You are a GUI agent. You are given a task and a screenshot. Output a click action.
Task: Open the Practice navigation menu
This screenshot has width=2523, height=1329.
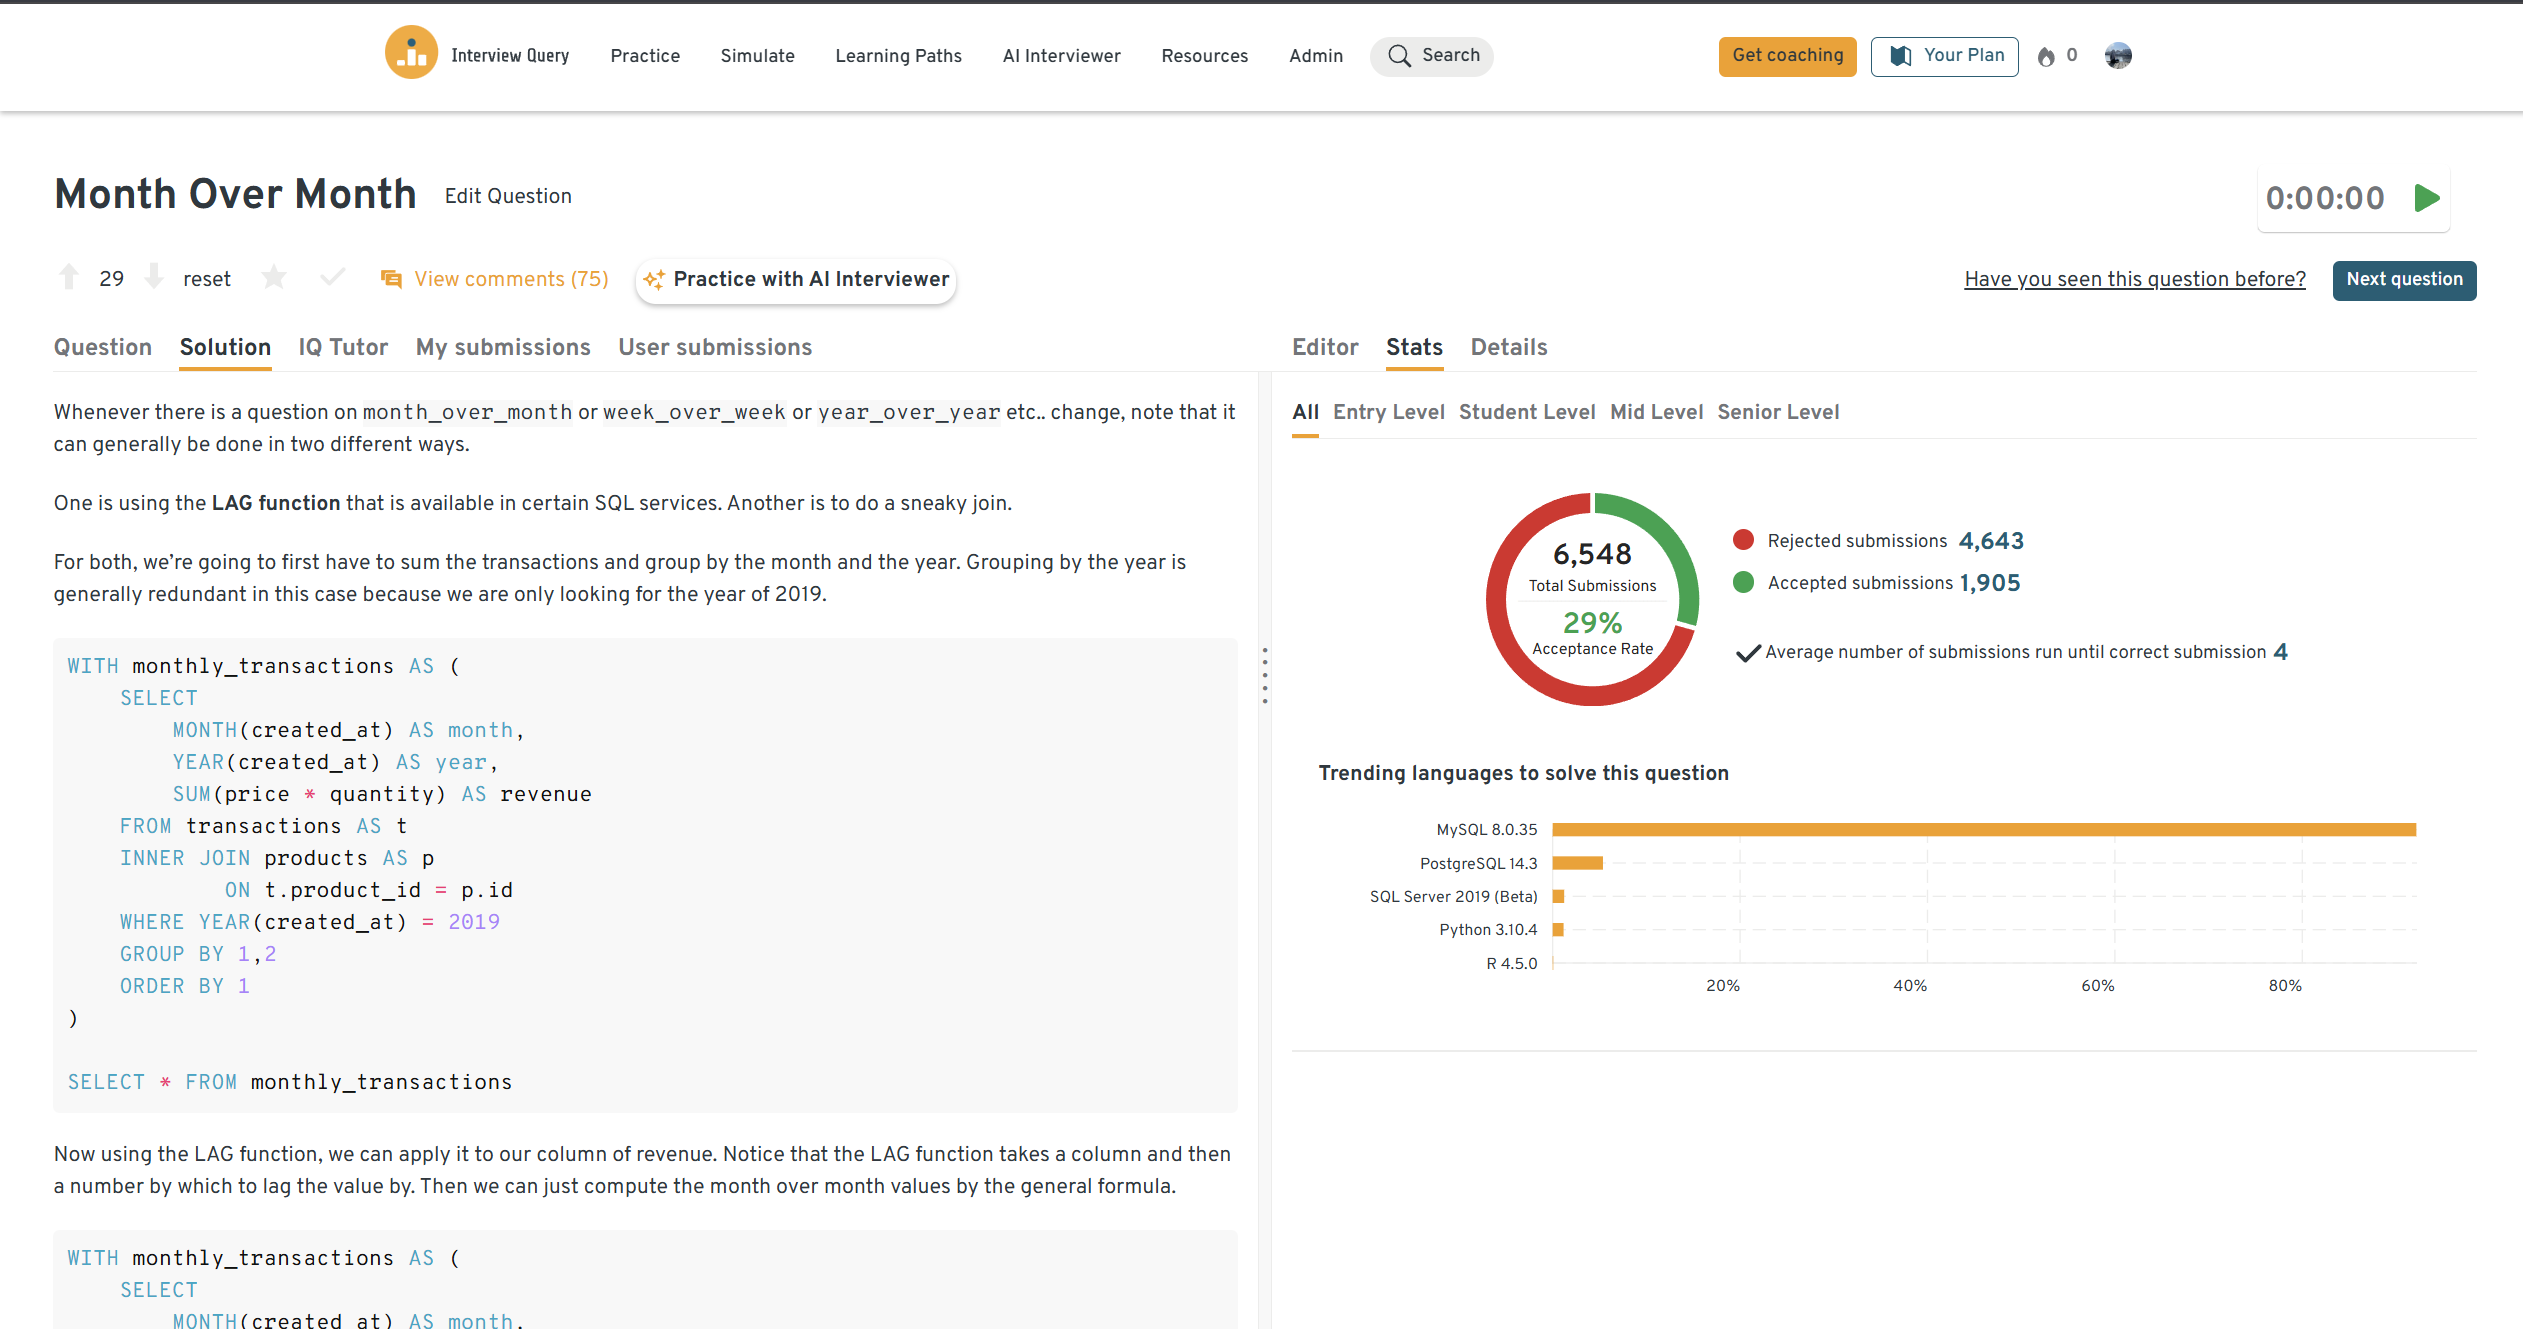pyautogui.click(x=645, y=56)
